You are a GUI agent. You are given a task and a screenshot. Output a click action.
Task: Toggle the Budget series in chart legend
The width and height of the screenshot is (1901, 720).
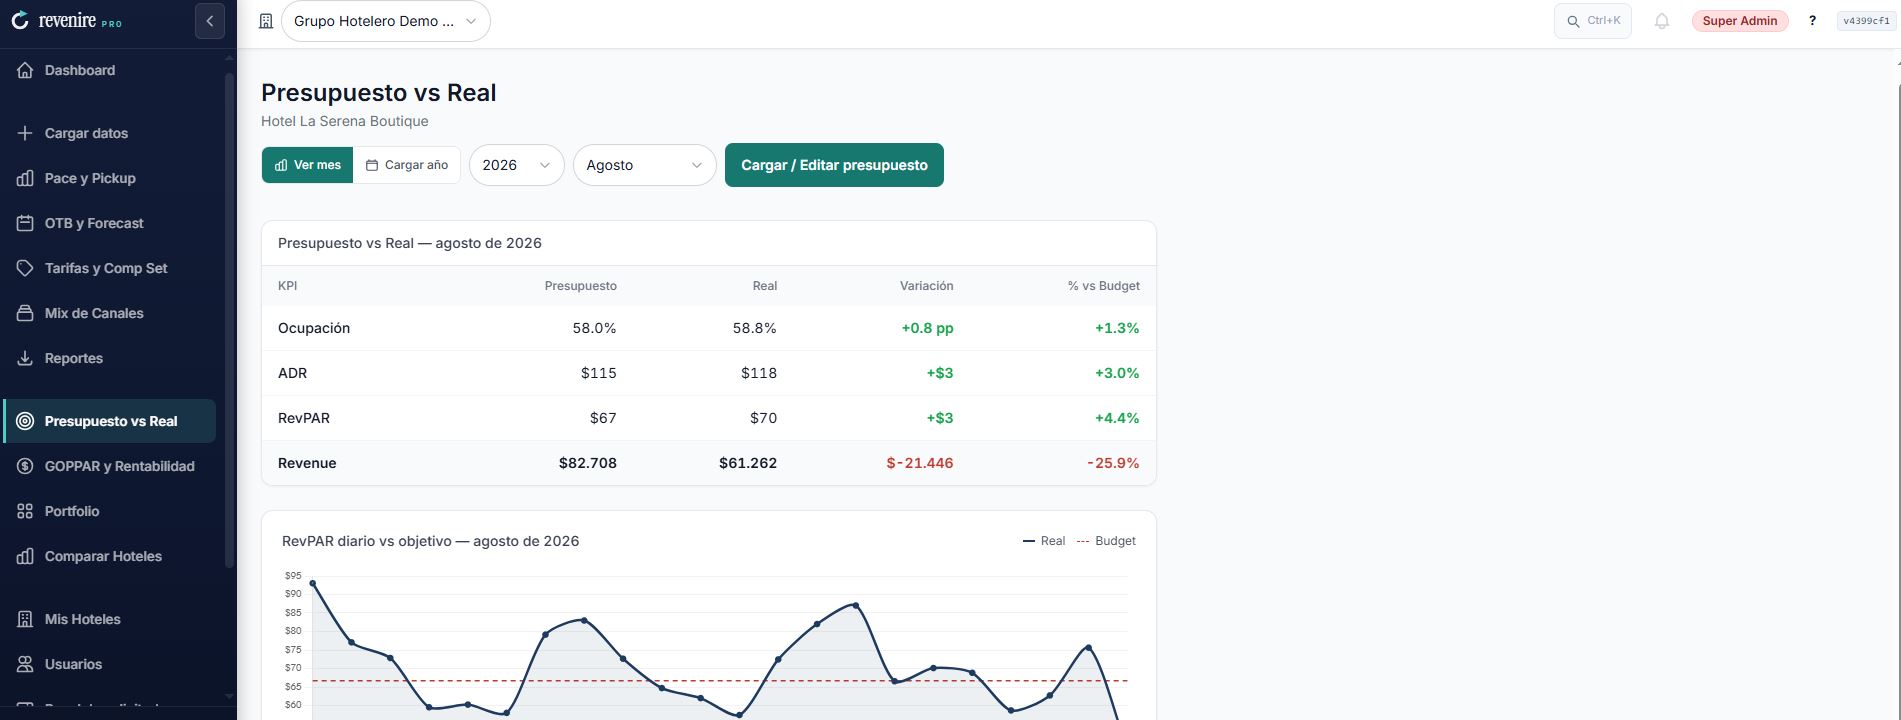click(1106, 541)
